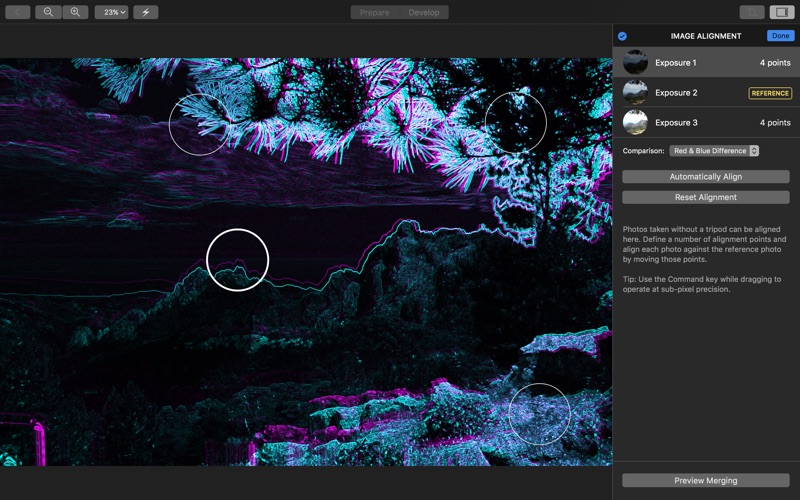This screenshot has width=800, height=500.
Task: Open the 23% zoom level dropdown
Action: tap(111, 12)
